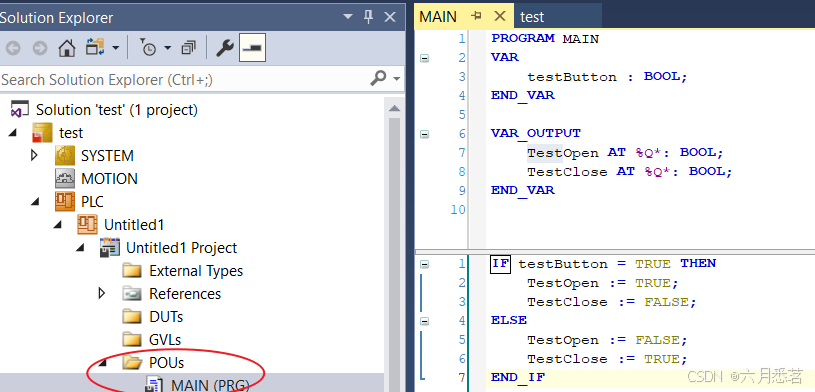Click the Home icon in Solution Explorer toolbar

click(67, 48)
